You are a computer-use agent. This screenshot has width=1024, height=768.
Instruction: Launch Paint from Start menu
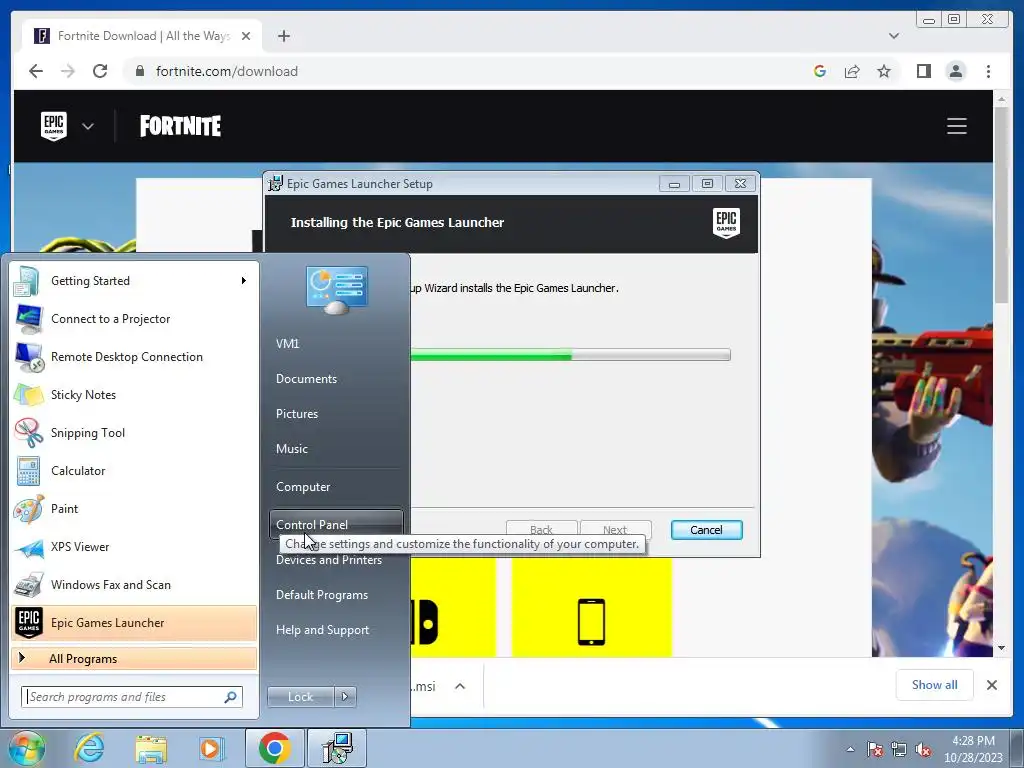click(134, 509)
